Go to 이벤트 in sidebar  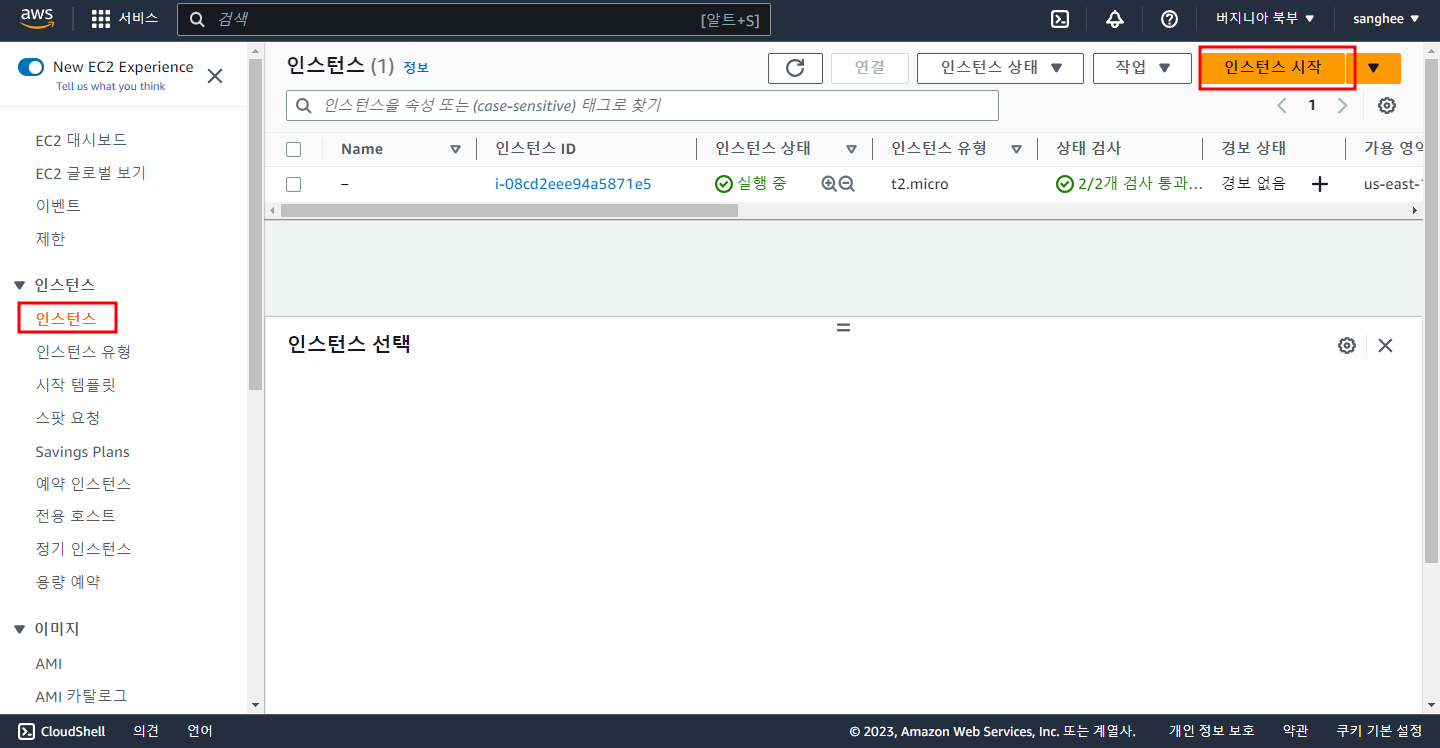point(58,206)
